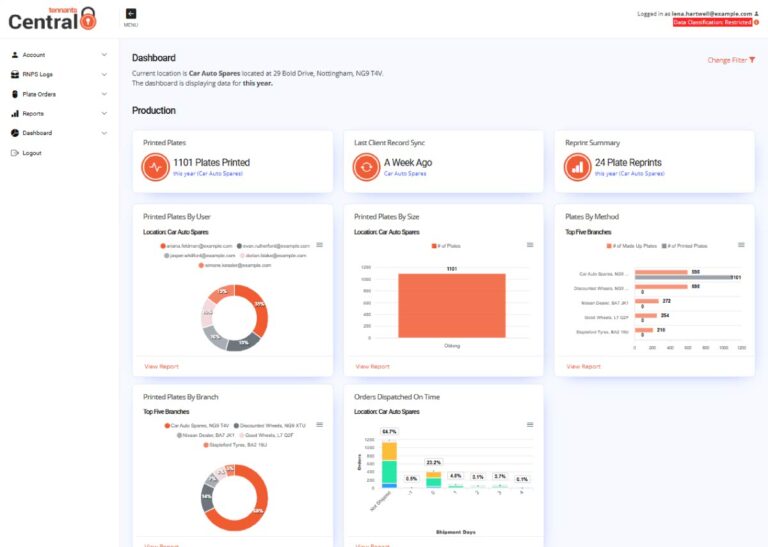Click the 23.2% stacked bar in the dispatch chart
The width and height of the screenshot is (768, 547).
[x=433, y=480]
